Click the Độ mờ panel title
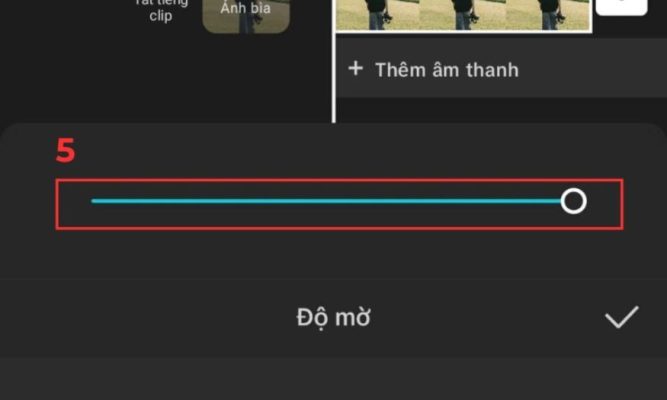667x400 pixels. (x=334, y=318)
